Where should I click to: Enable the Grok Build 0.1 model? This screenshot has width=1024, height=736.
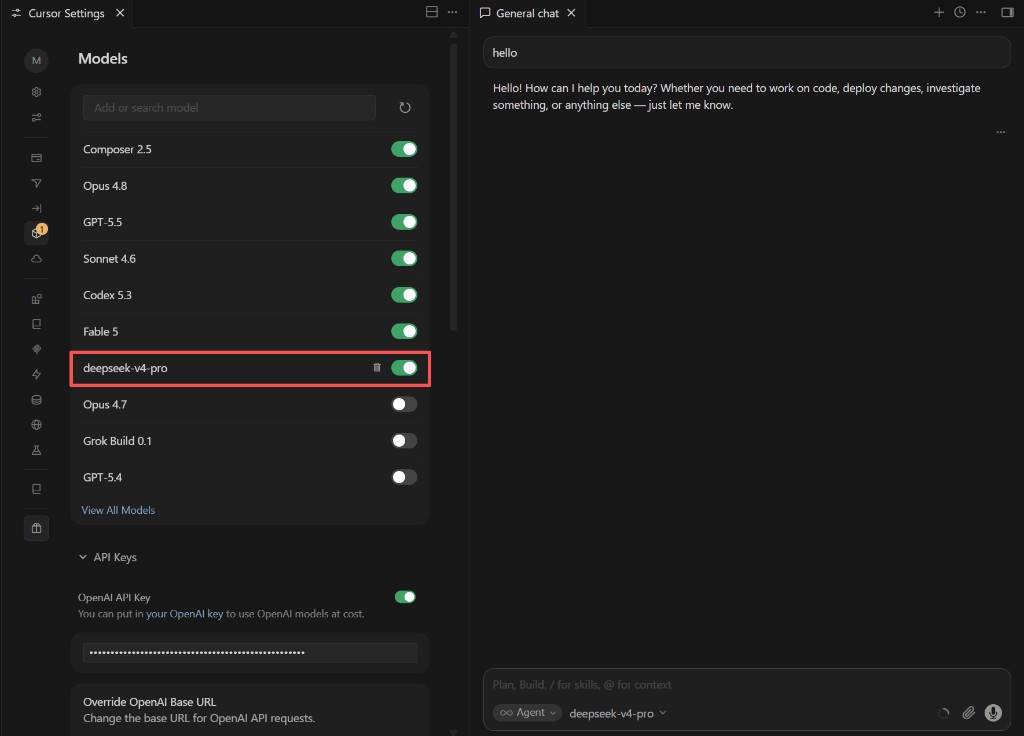404,441
